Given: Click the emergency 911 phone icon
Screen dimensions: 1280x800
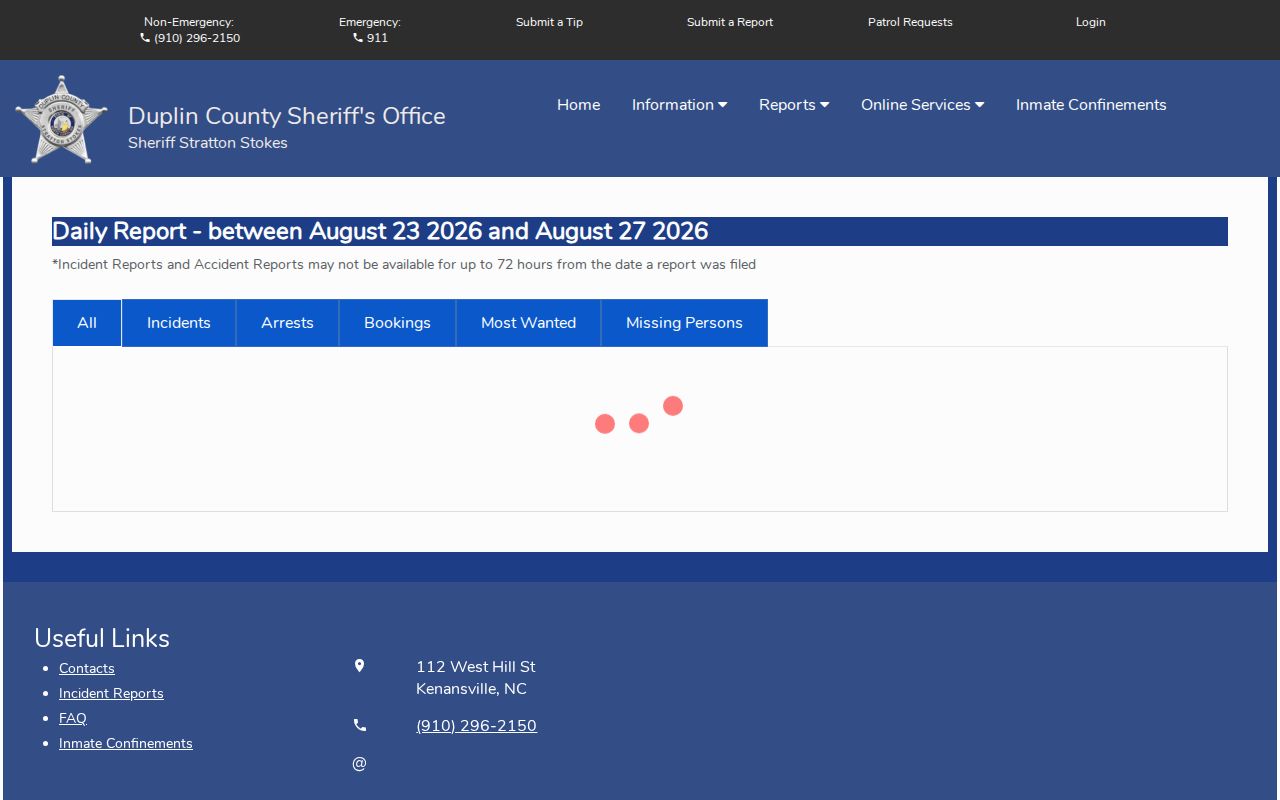Looking at the screenshot, I should point(358,38).
